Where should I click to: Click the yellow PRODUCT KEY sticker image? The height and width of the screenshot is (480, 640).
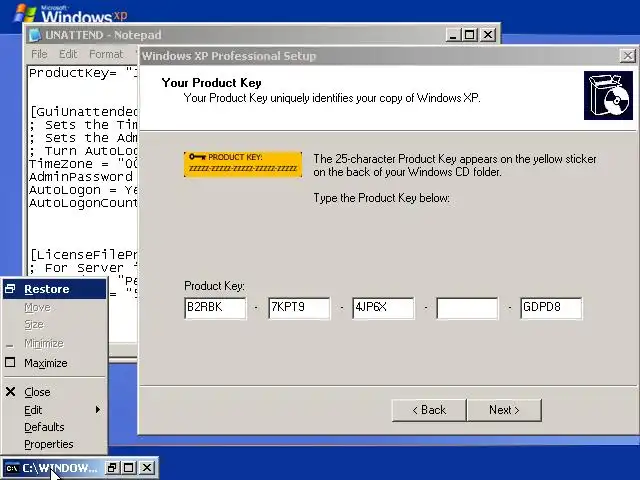point(243,164)
